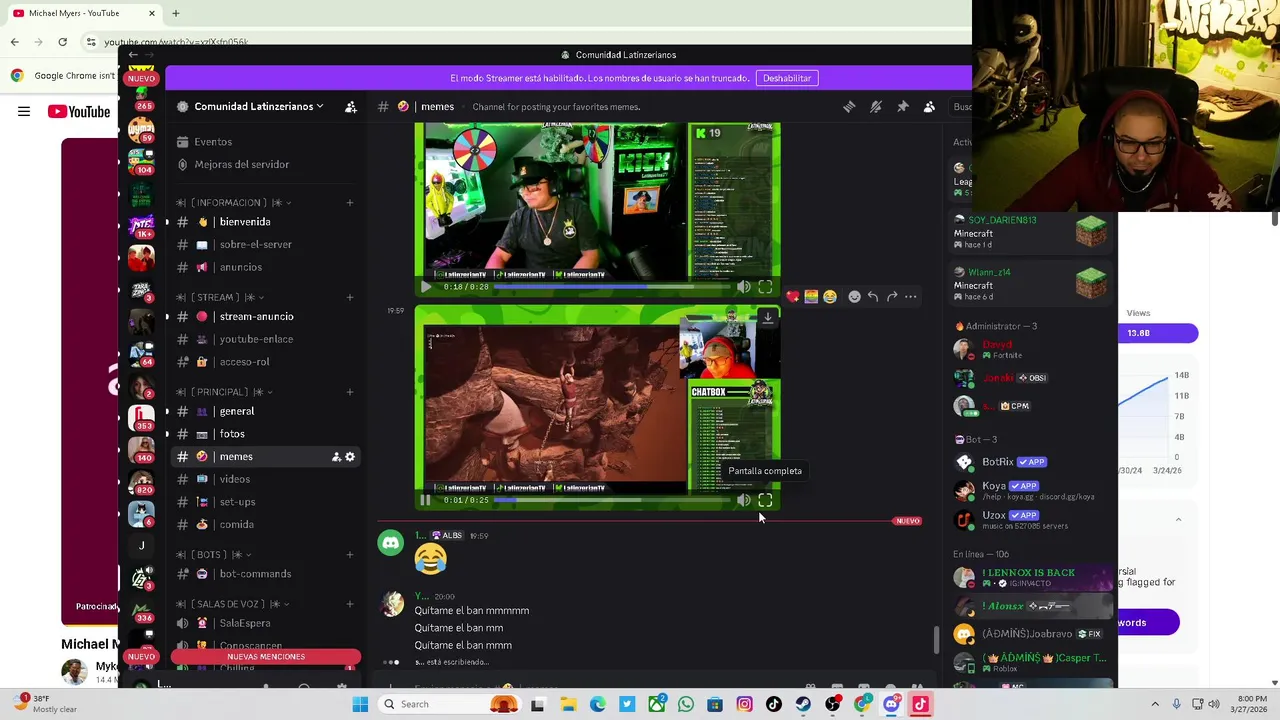1280x720 pixels.
Task: Click the reply arrow on message toolbar
Action: pos(873,297)
